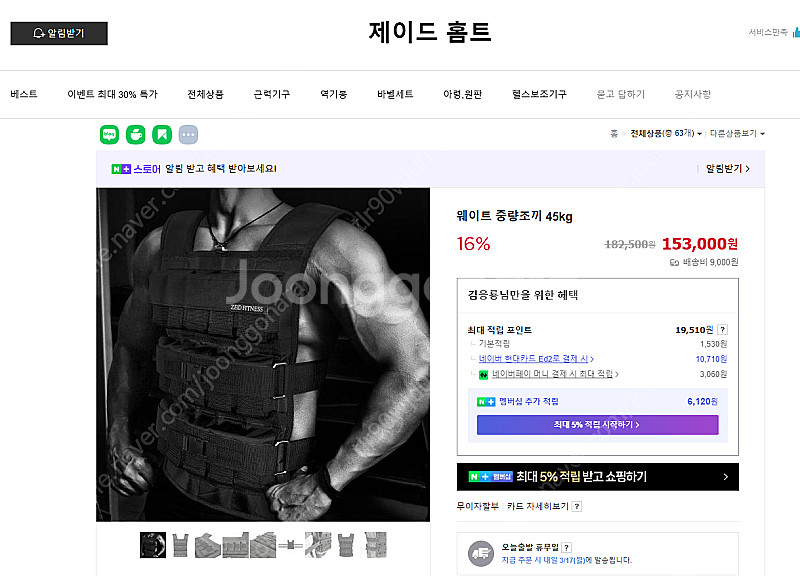Open the 네이버페이 머니 결제 시 최대 적립 link
Screen dimensions: 800x576
pyautogui.click(x=555, y=374)
